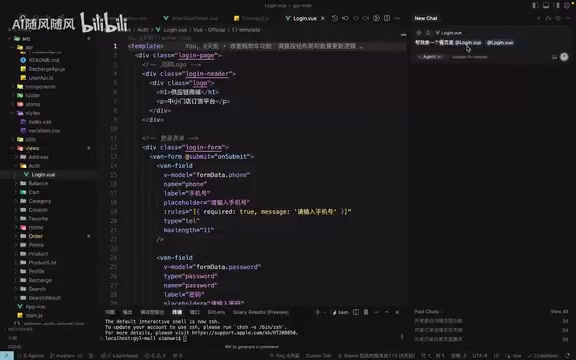Switch to the GitLens panel tab
The height and width of the screenshot is (360, 576).
point(216,312)
